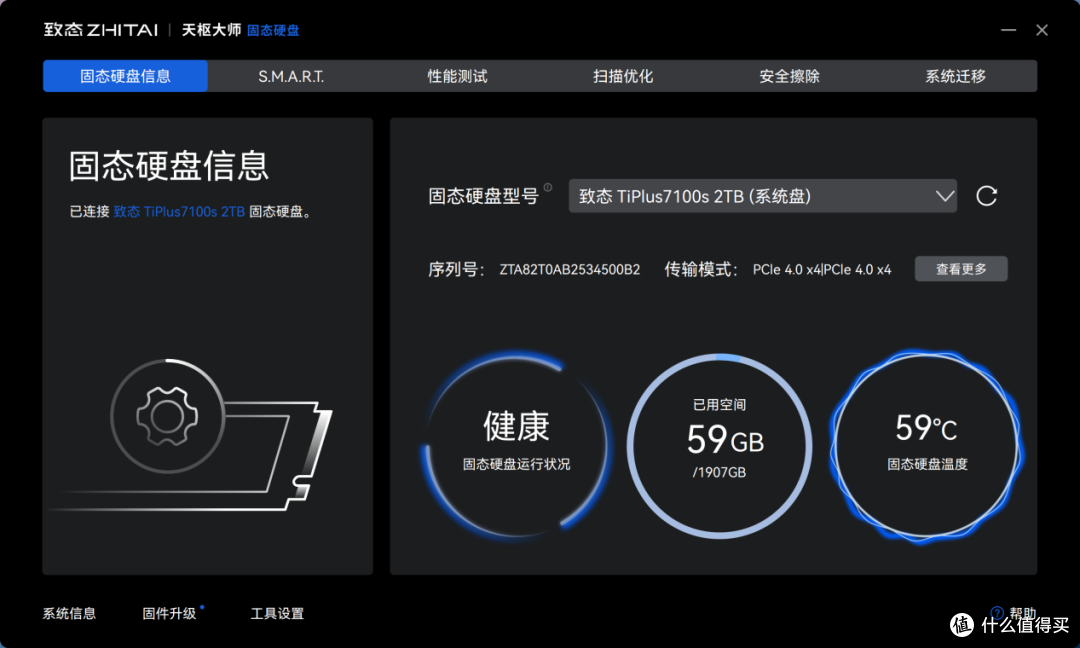Image resolution: width=1080 pixels, height=648 pixels.
Task: Expand the dropdown chevron arrow
Action: [945, 196]
